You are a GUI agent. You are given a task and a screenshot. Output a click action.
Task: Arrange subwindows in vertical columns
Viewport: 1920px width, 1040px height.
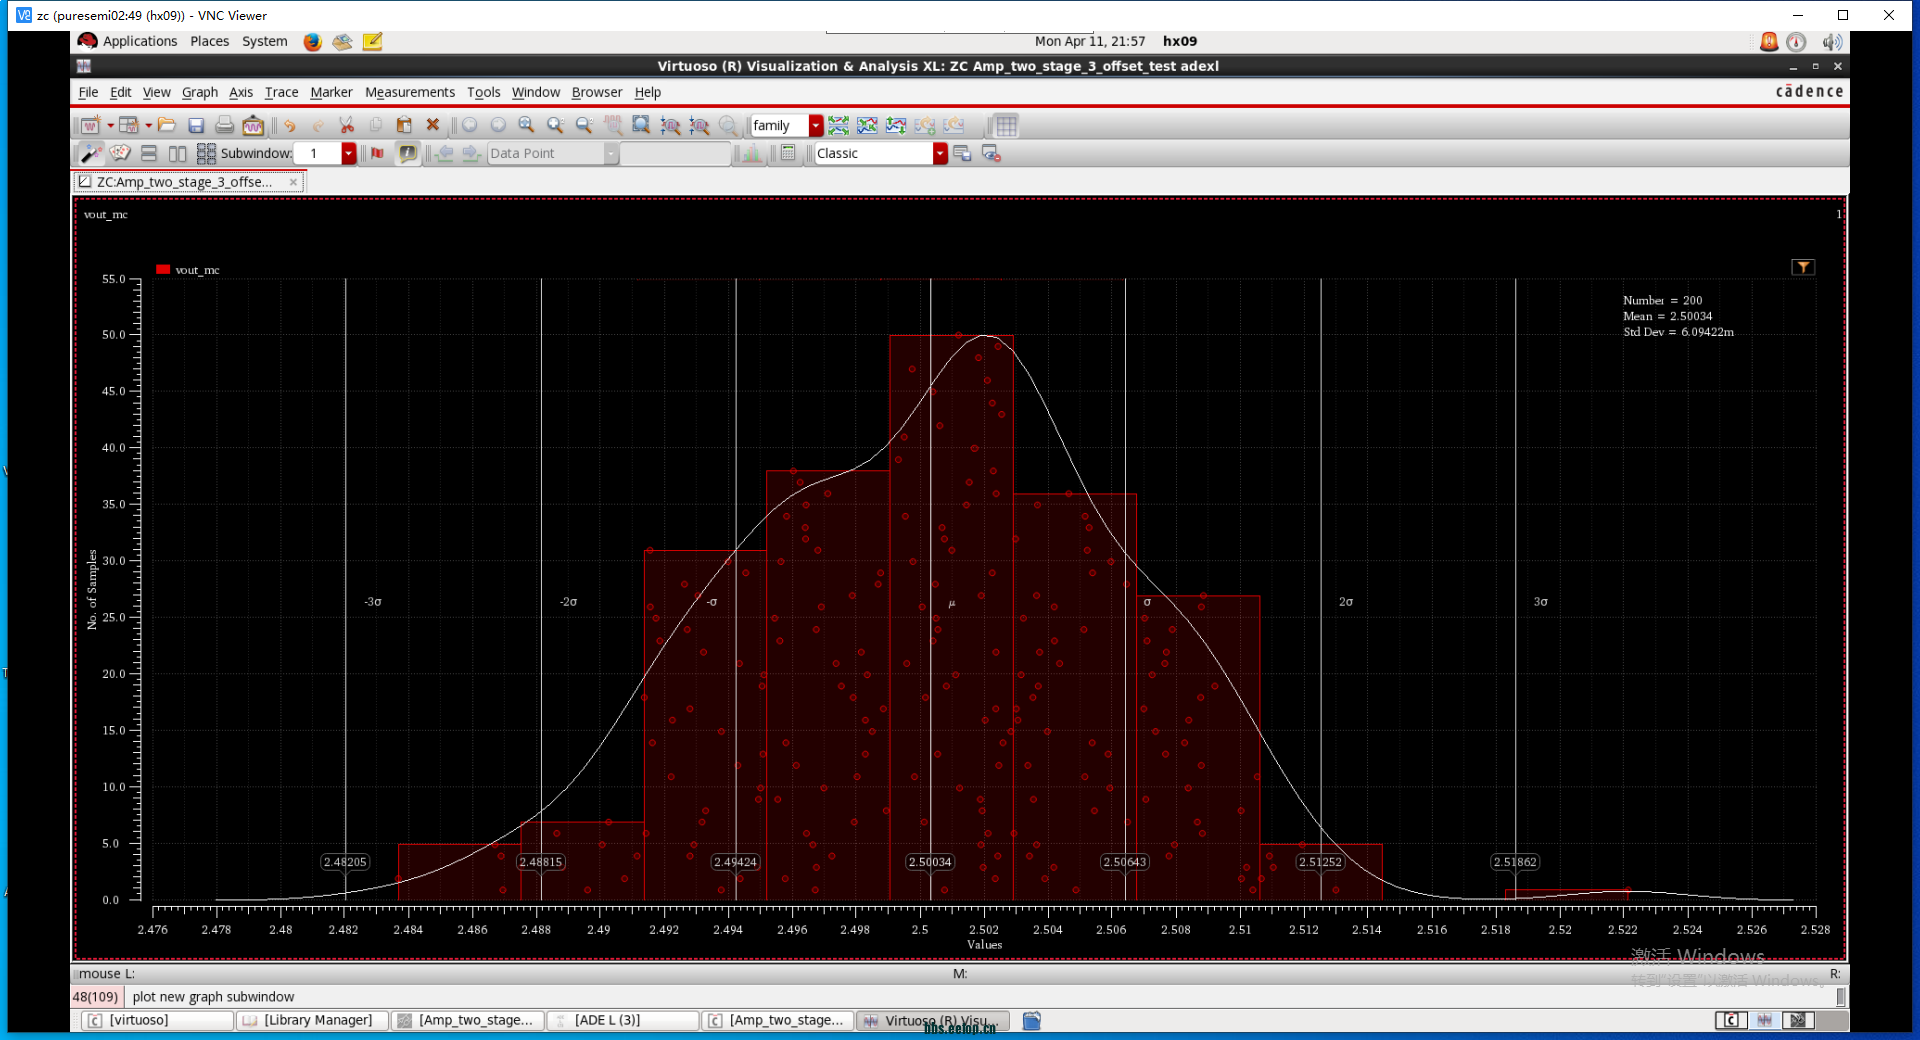177,153
